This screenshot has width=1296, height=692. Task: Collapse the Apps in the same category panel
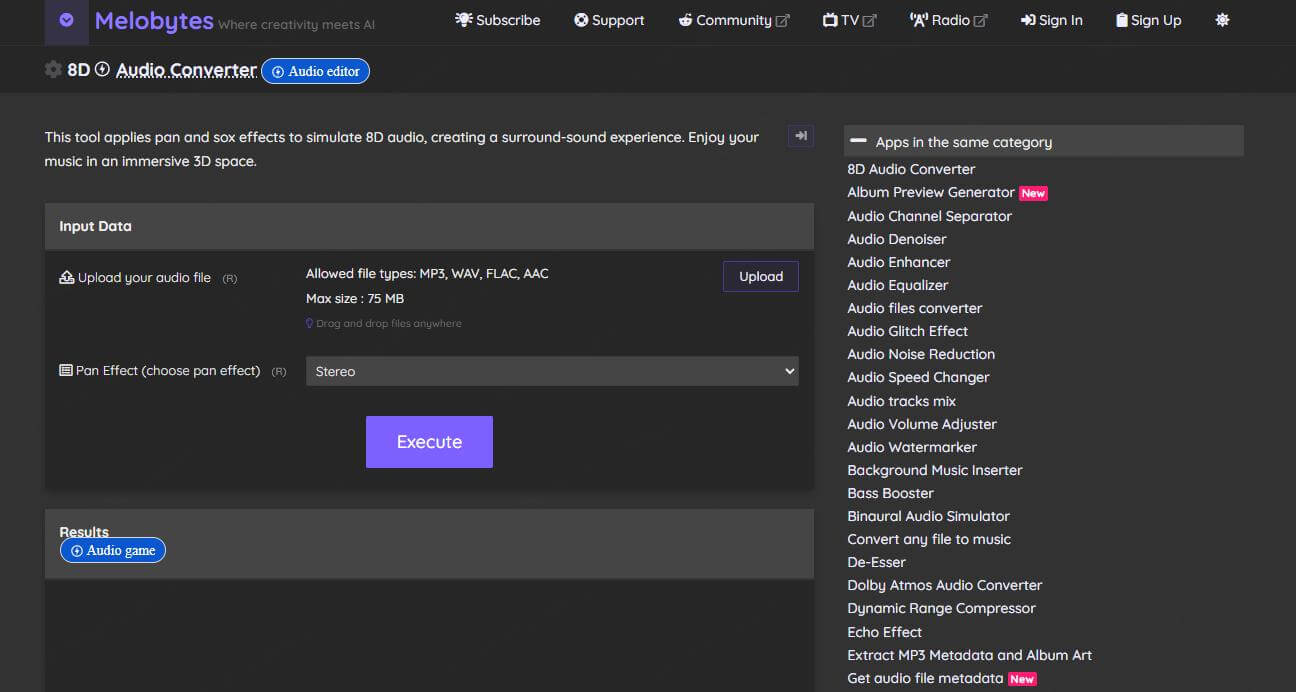(858, 141)
